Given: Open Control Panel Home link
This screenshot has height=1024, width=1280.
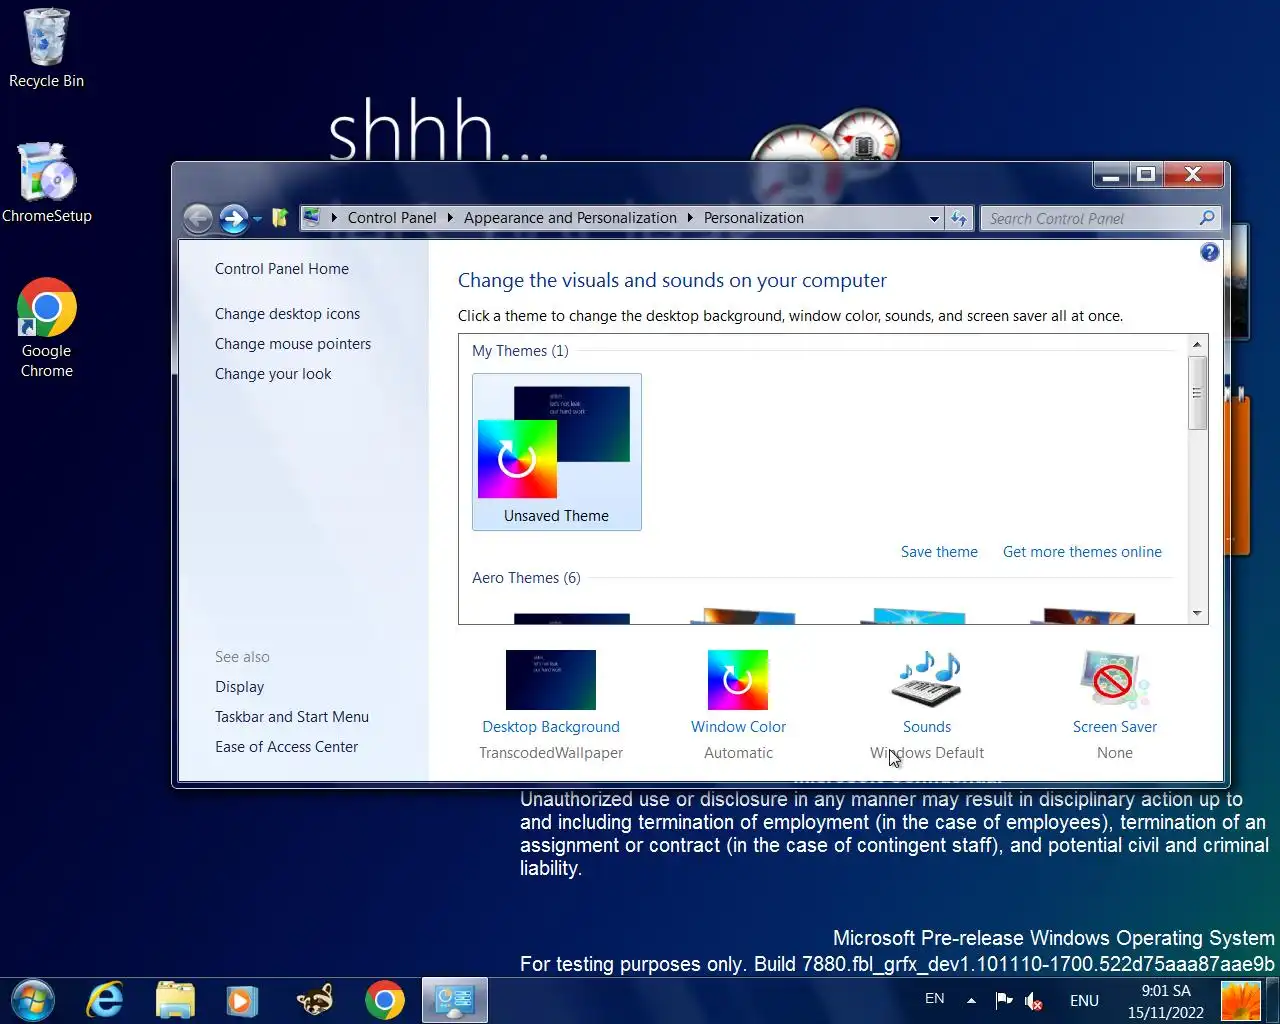Looking at the screenshot, I should tap(282, 269).
